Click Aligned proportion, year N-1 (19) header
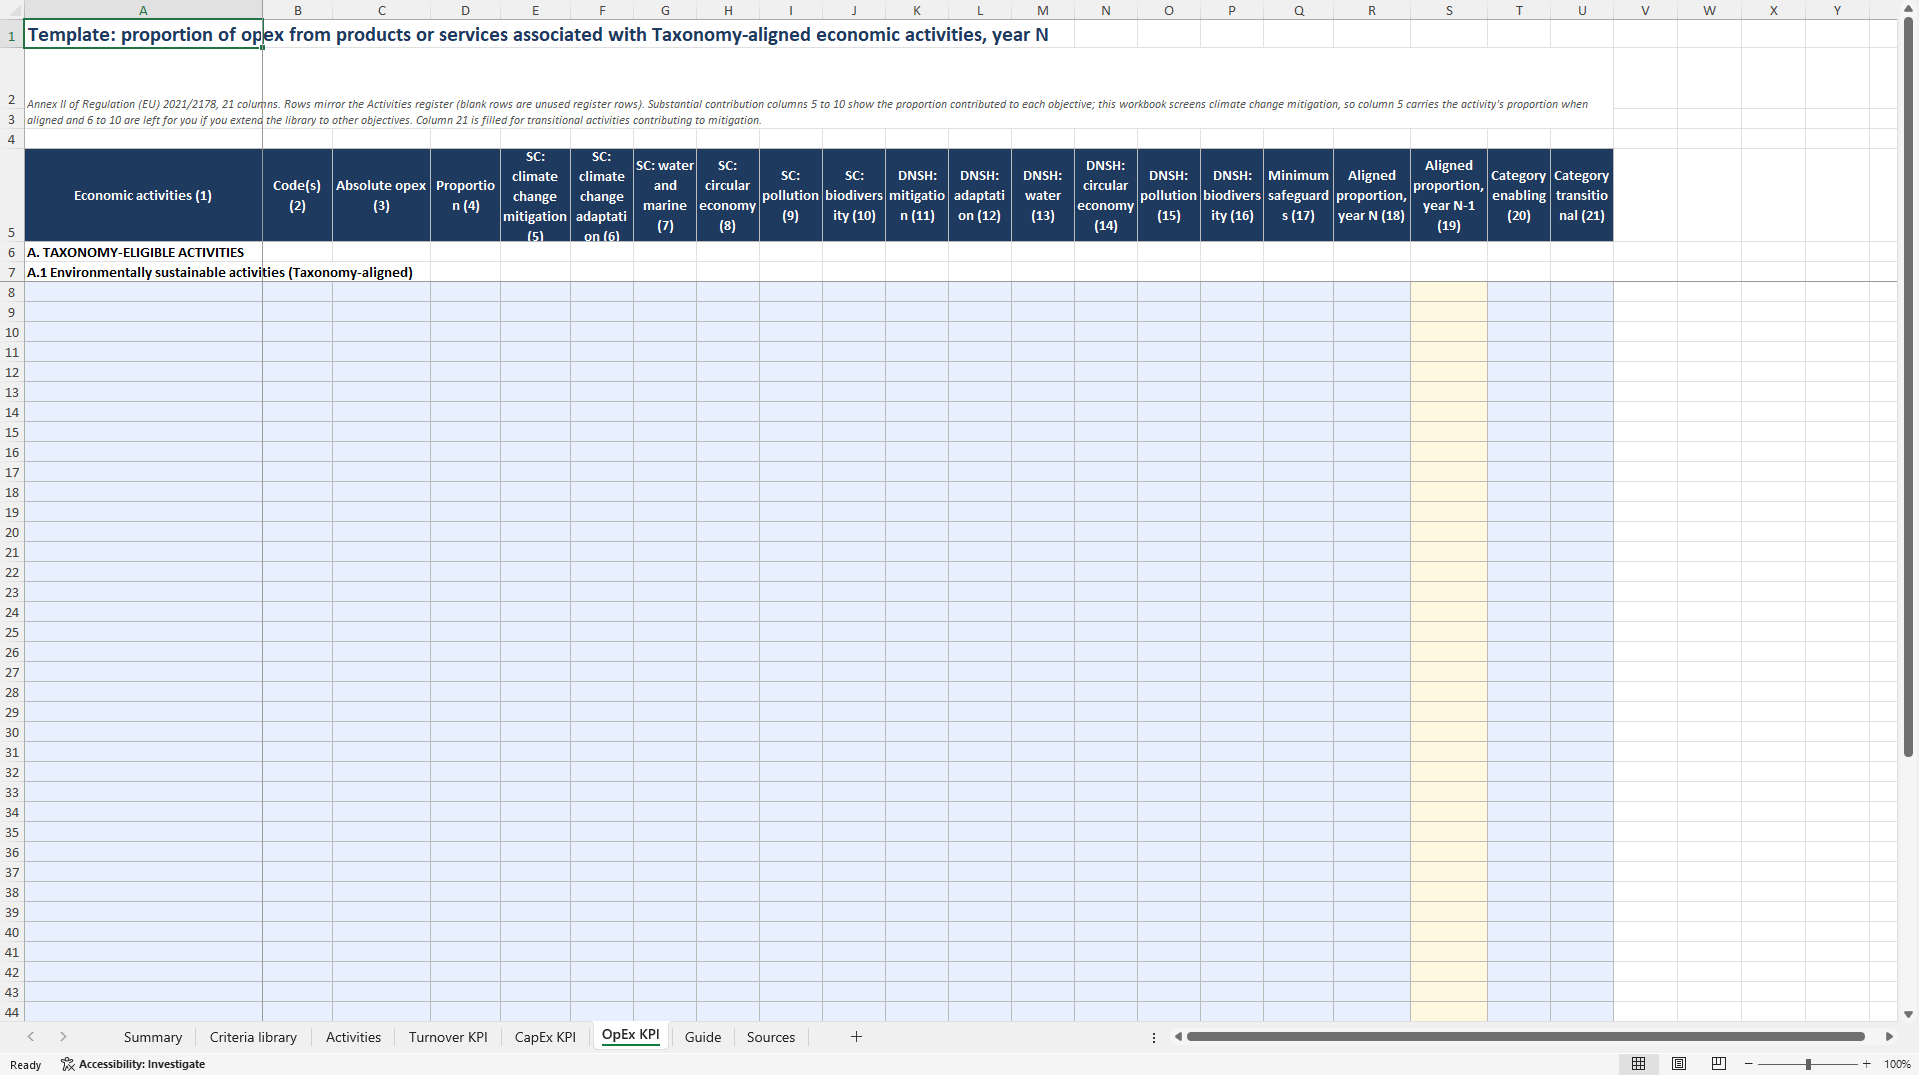The image size is (1919, 1075). click(x=1449, y=195)
